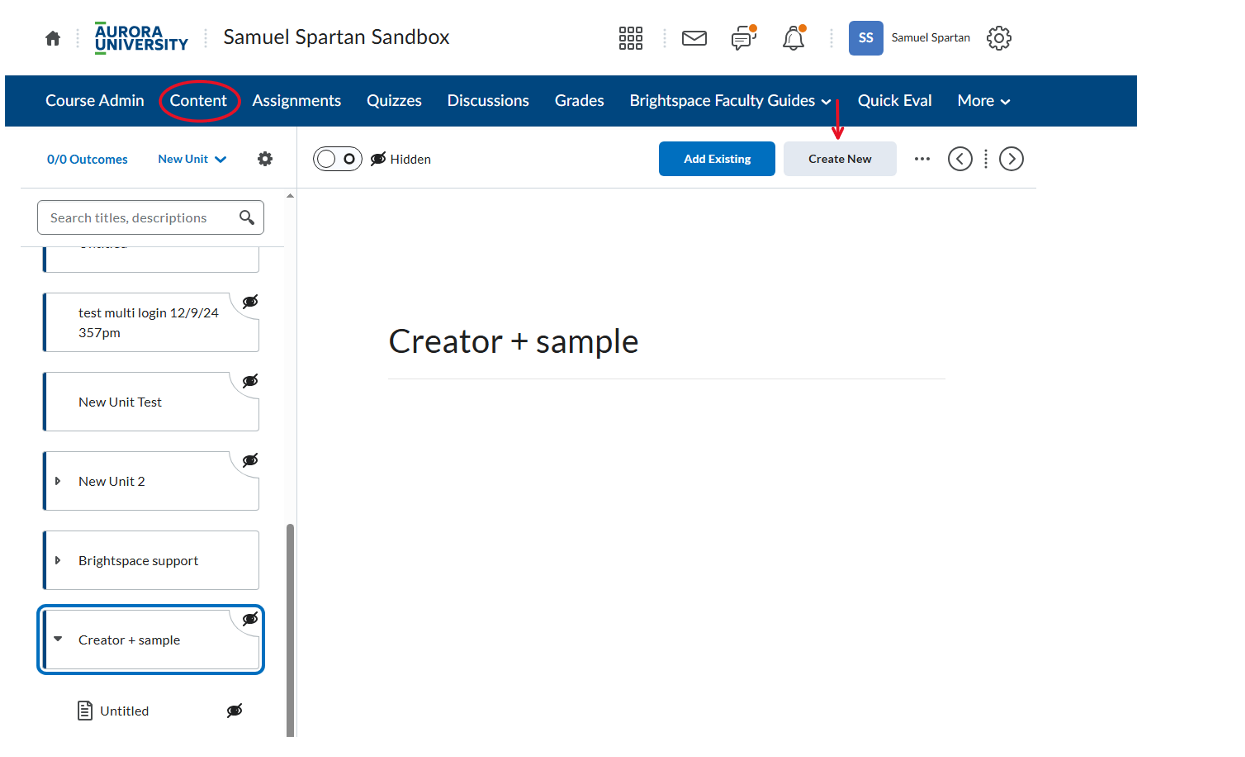
Task: Click the sidebar vertical scrollbar
Action: point(291,630)
